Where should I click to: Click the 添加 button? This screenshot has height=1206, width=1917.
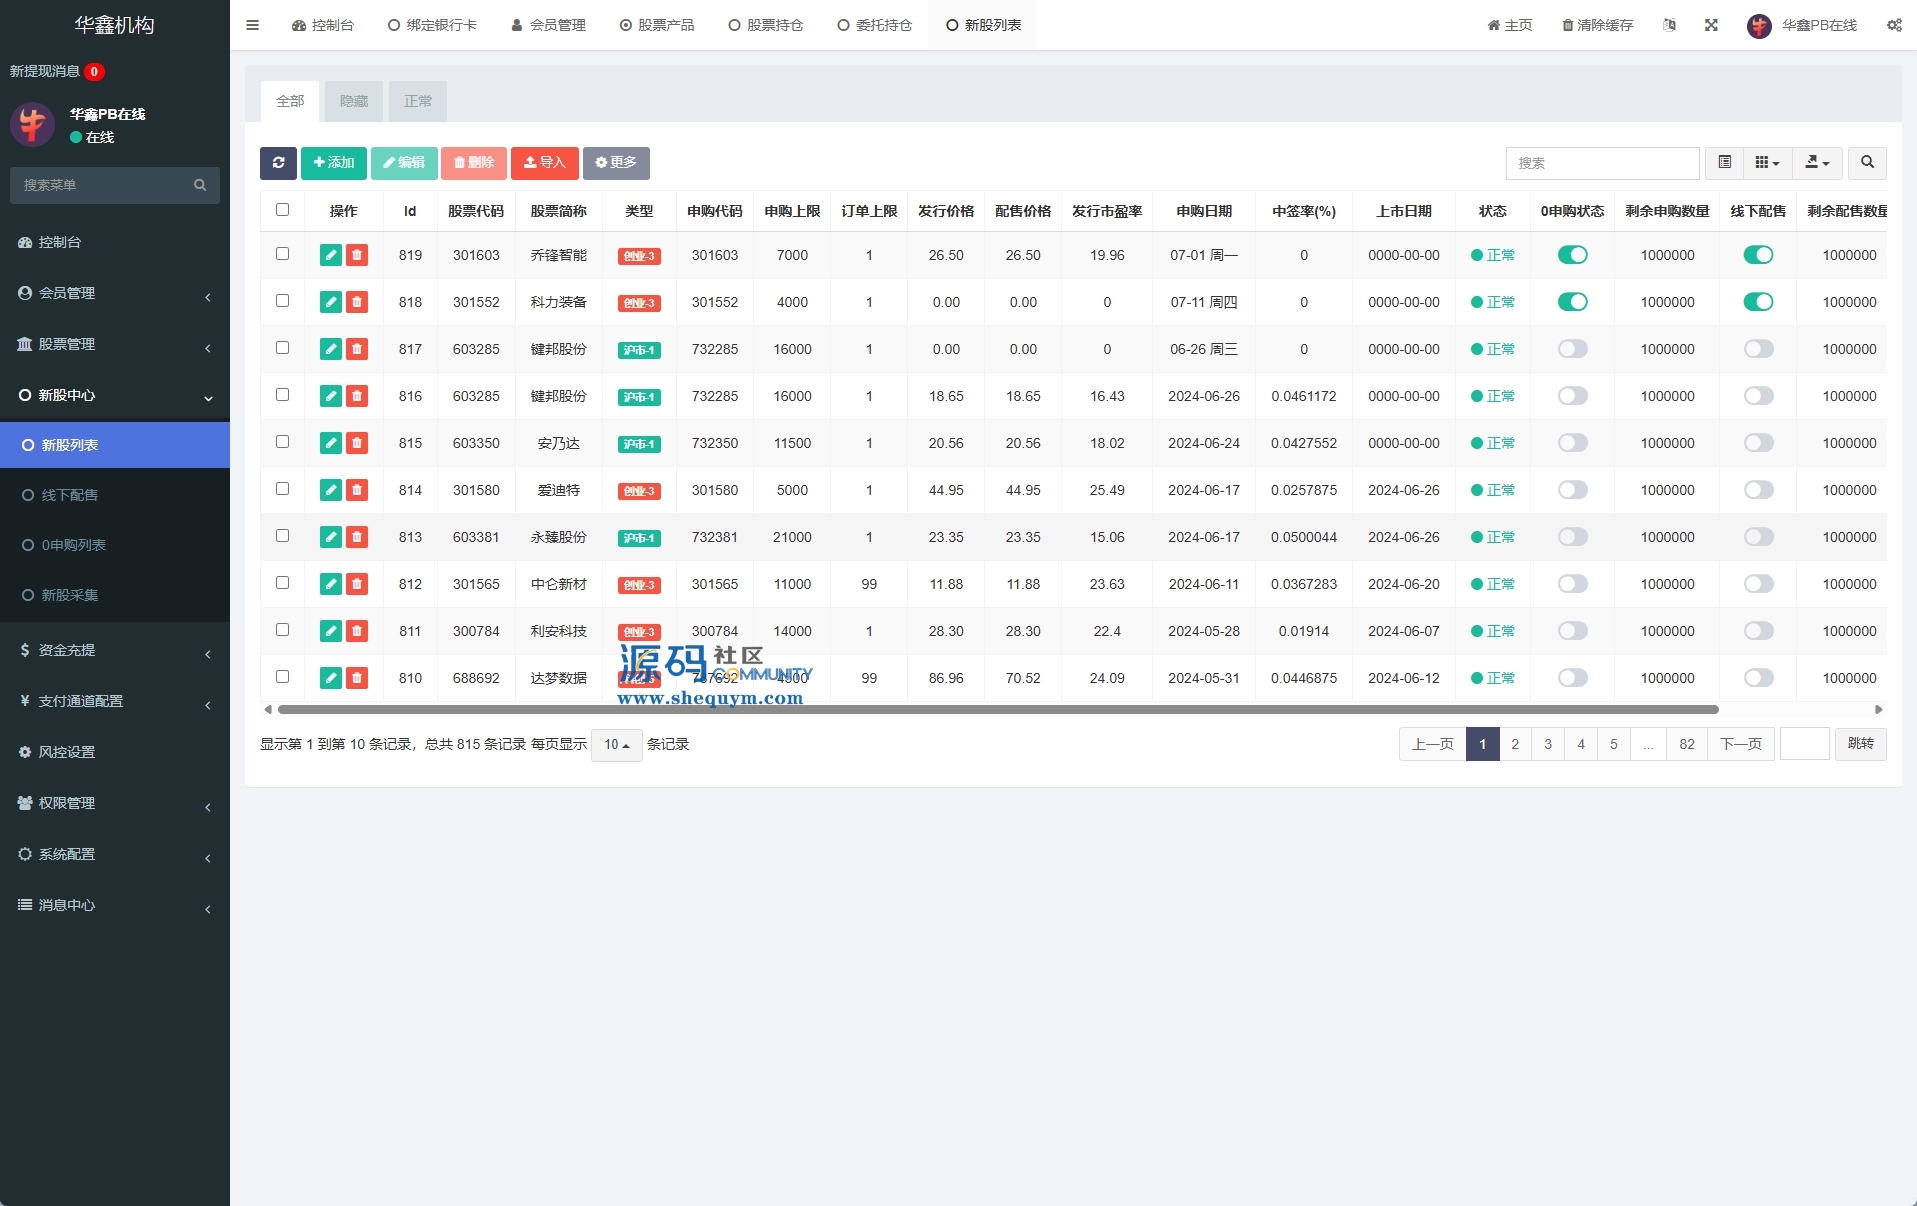pos(334,163)
